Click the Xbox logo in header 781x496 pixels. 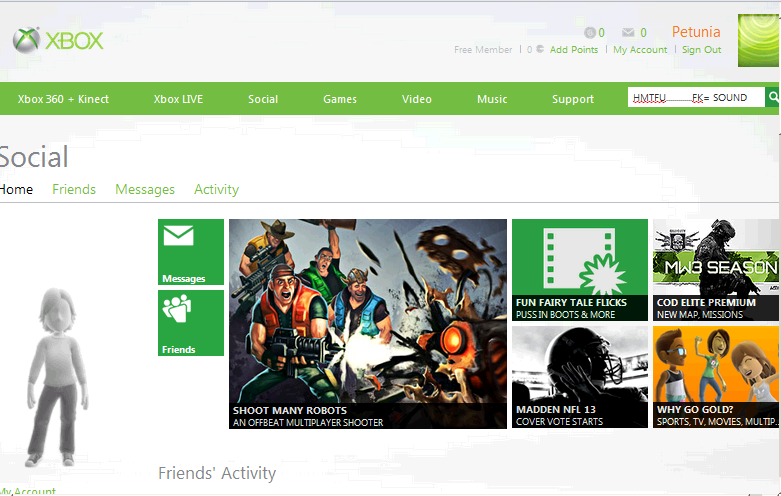click(58, 40)
